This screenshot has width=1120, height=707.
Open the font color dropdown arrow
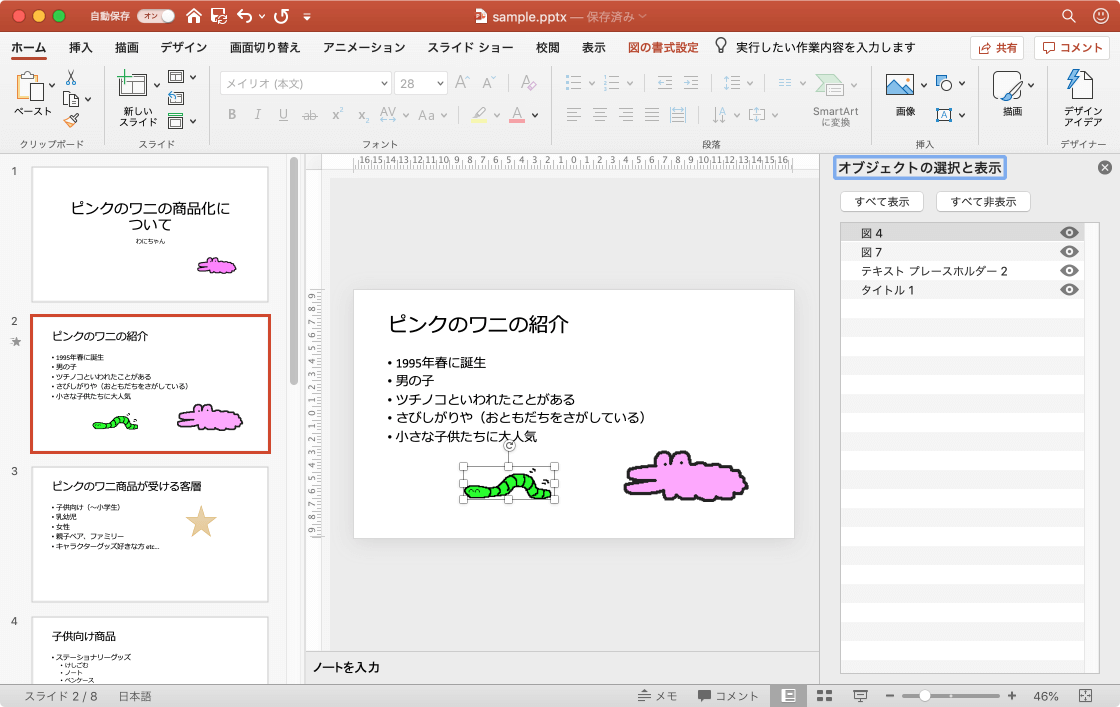(x=536, y=115)
